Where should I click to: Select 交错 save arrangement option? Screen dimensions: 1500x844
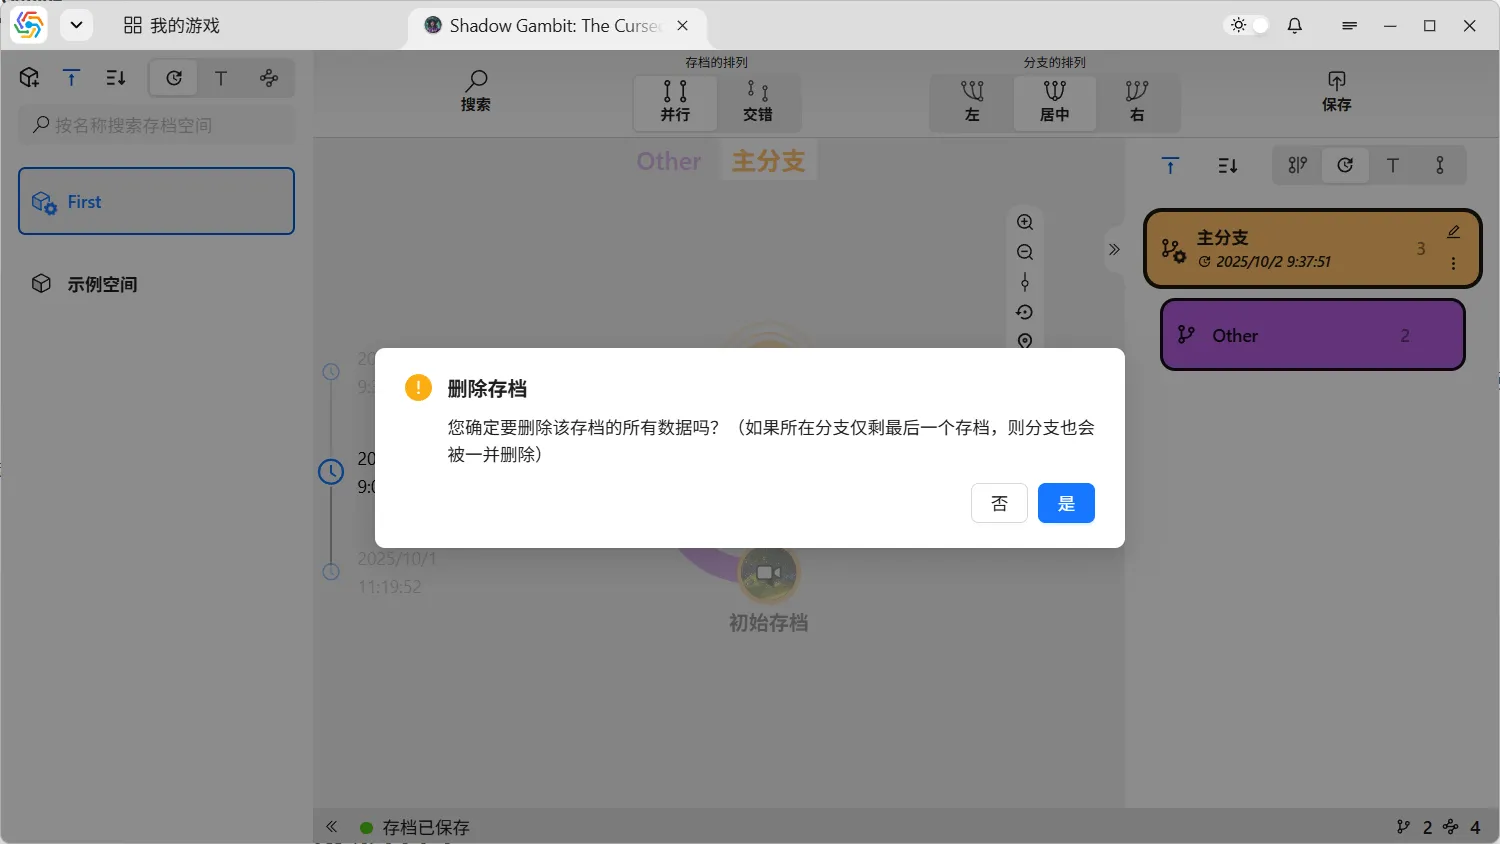pyautogui.click(x=758, y=101)
